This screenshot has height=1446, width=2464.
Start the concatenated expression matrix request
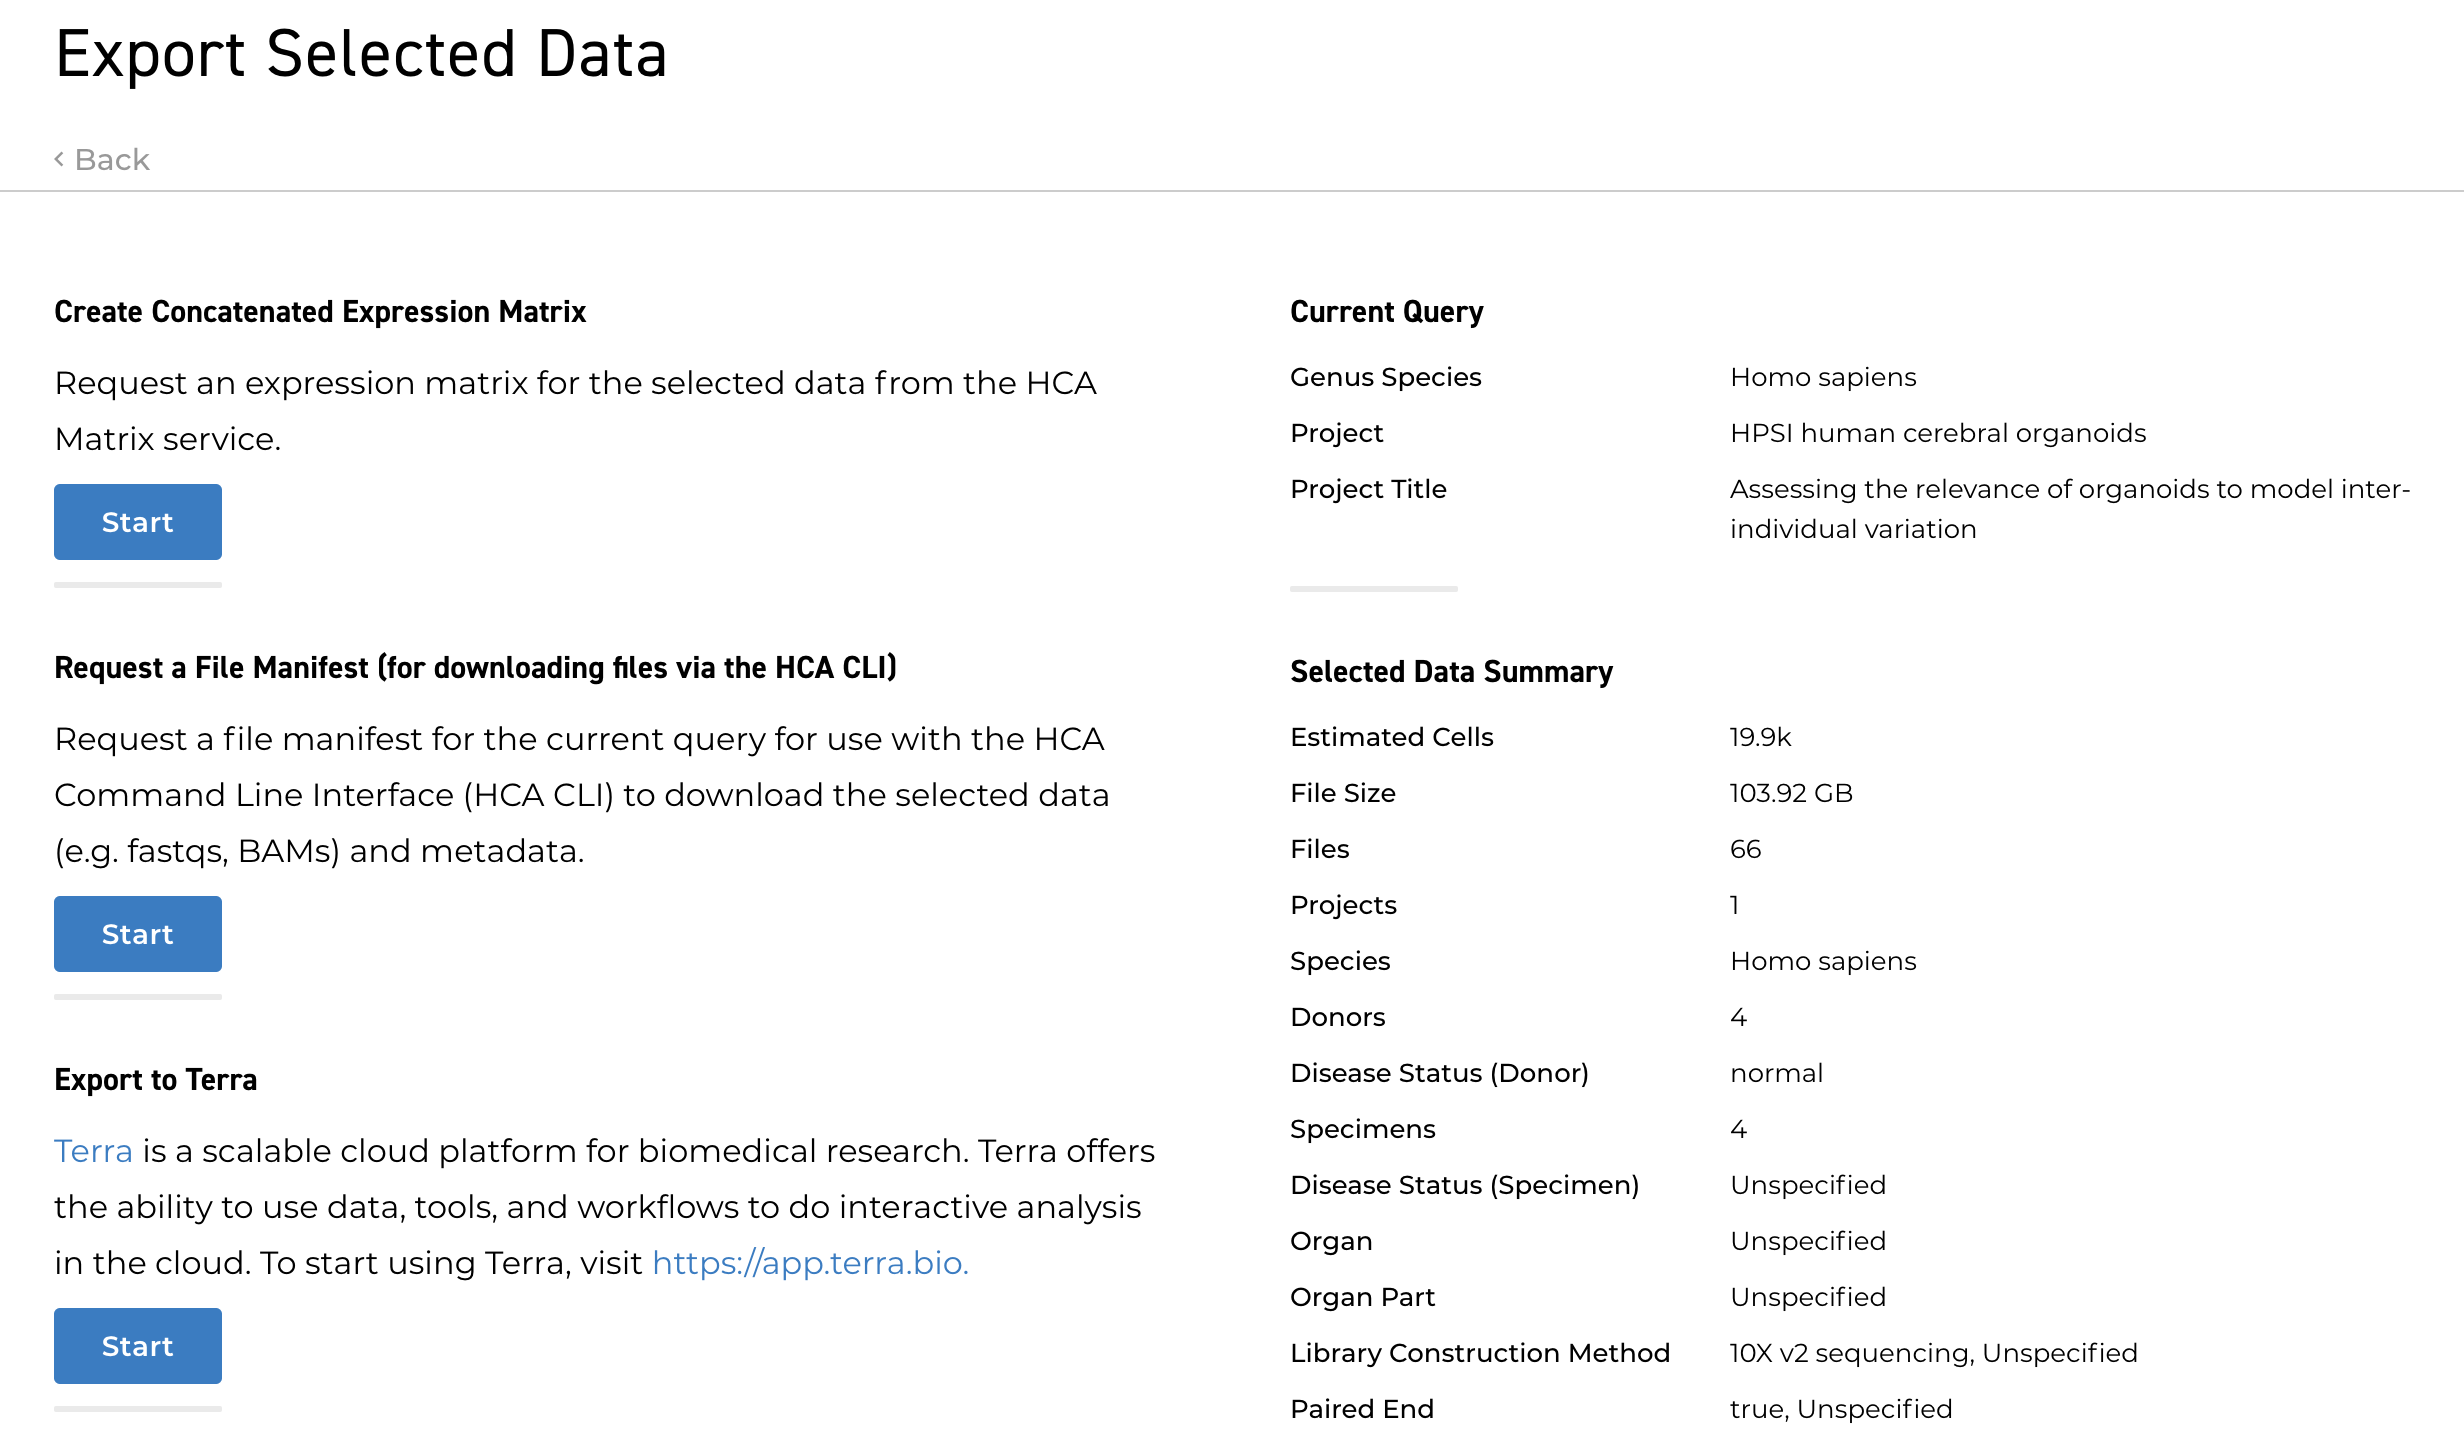(x=138, y=522)
